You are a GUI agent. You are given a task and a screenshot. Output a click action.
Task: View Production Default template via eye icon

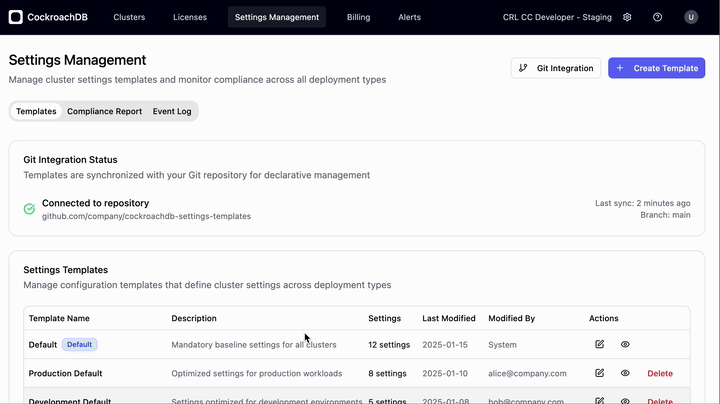(625, 373)
